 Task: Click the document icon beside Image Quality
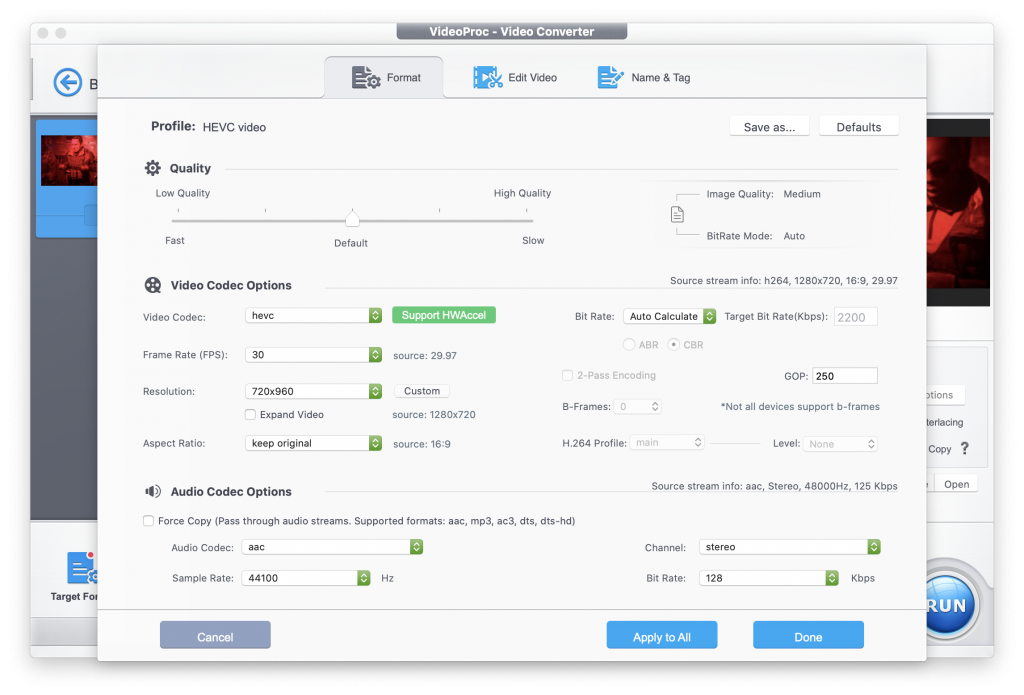[x=677, y=214]
